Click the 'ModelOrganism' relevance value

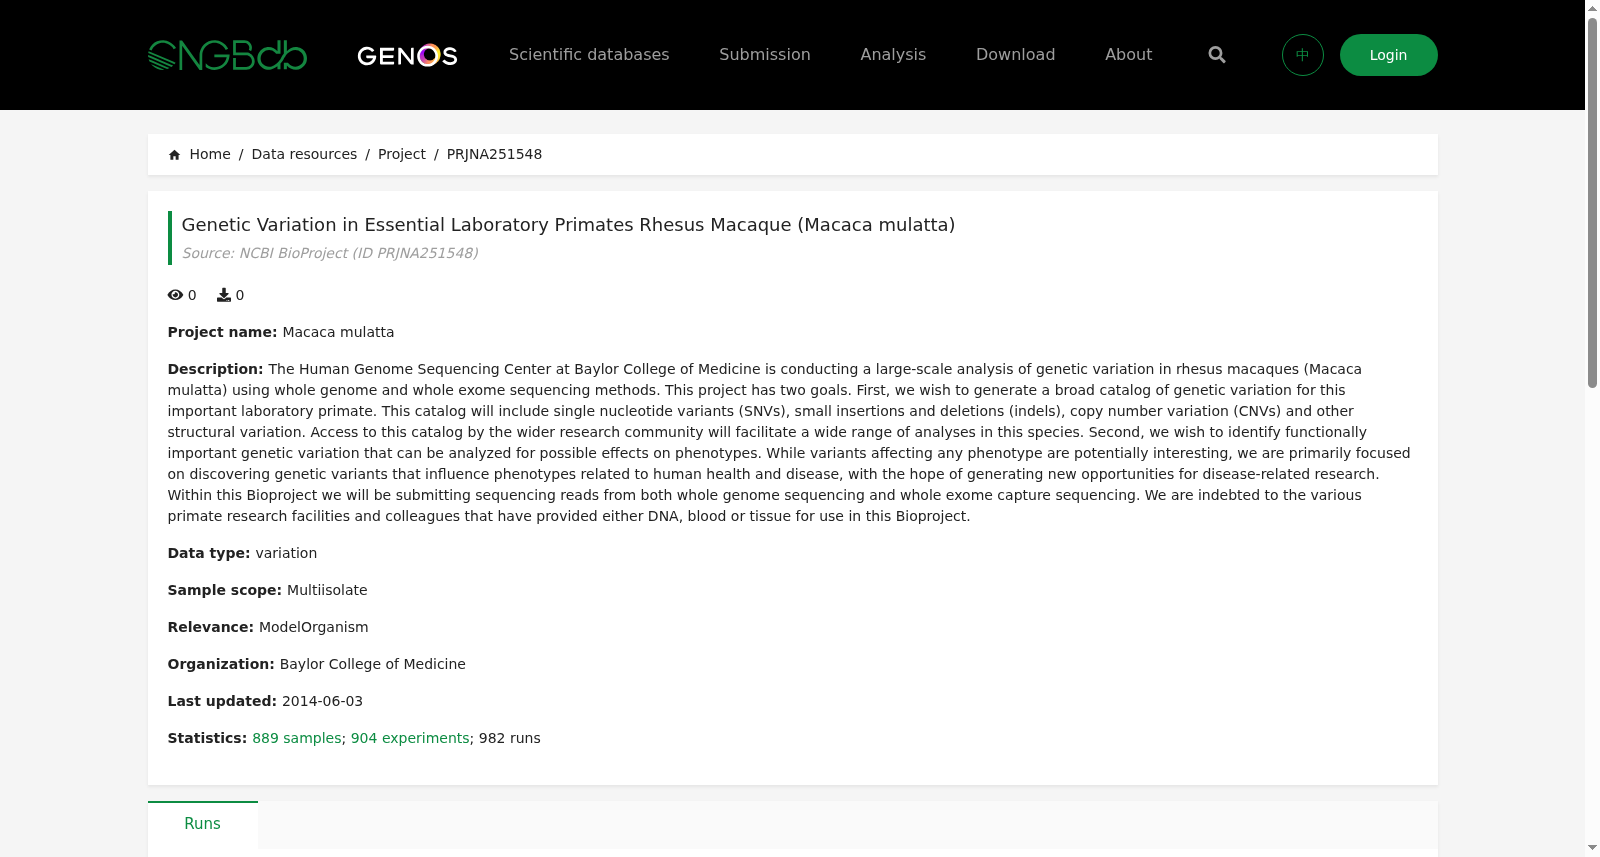314,627
